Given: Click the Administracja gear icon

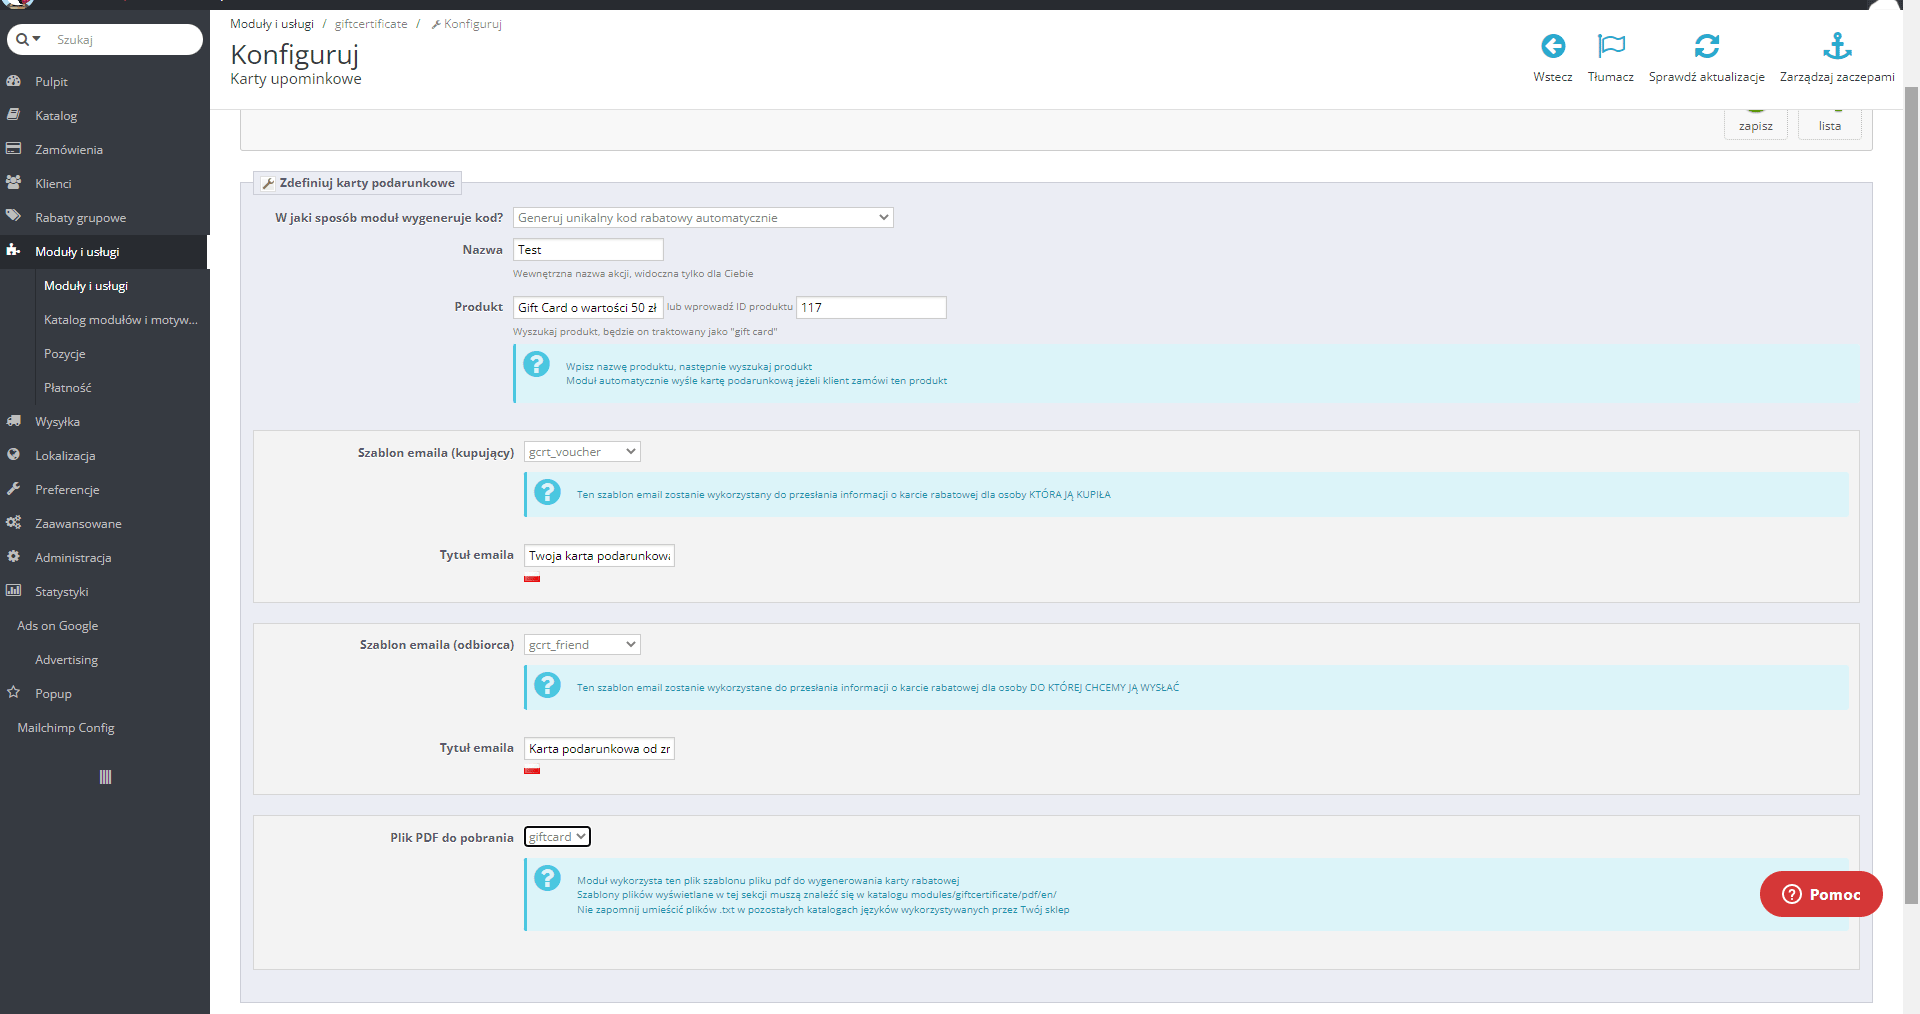Looking at the screenshot, I should coord(14,557).
